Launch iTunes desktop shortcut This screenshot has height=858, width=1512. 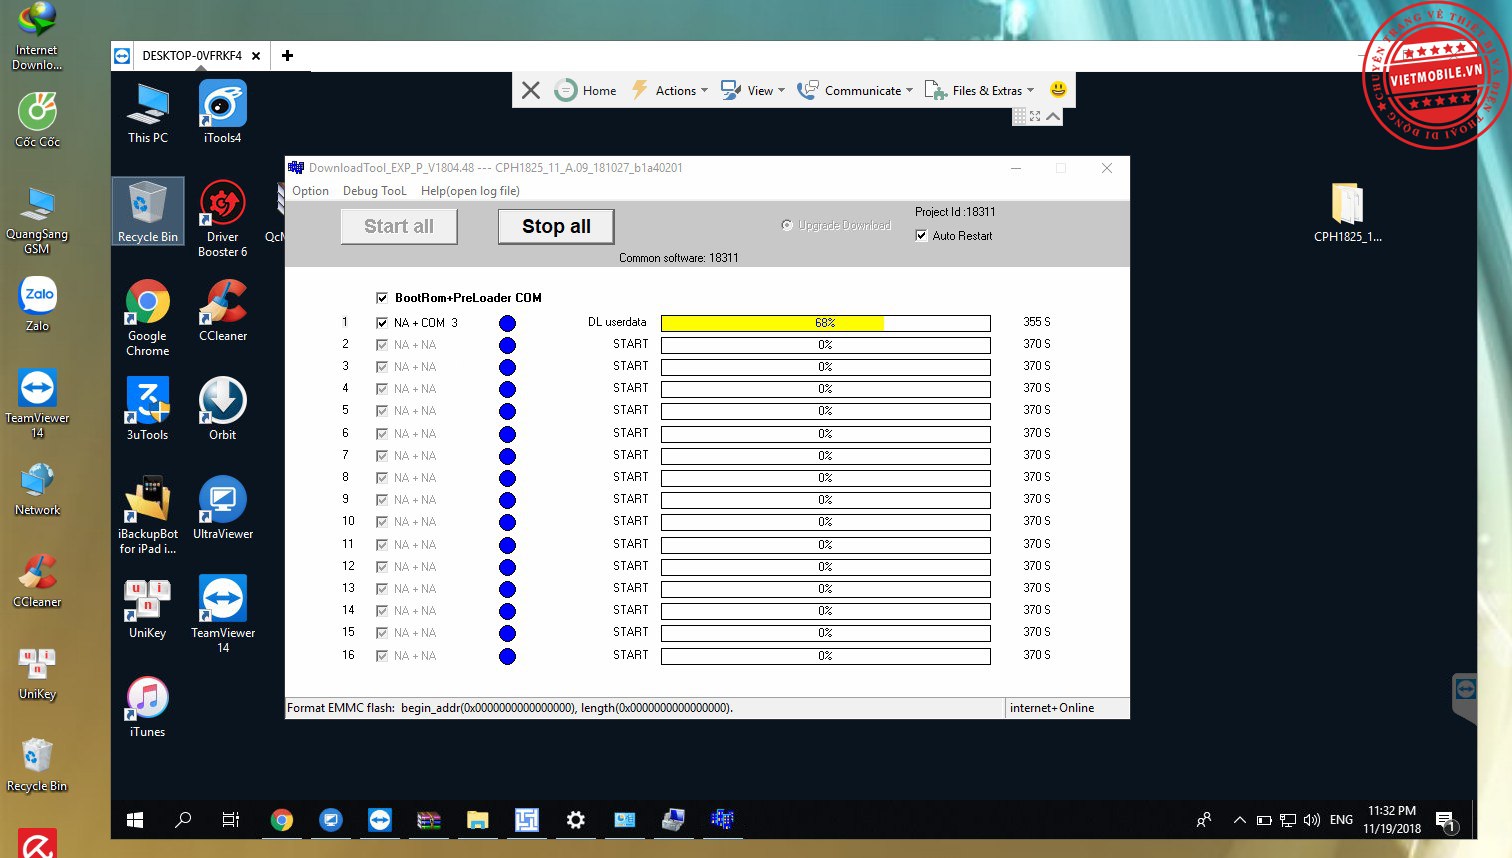(x=148, y=706)
